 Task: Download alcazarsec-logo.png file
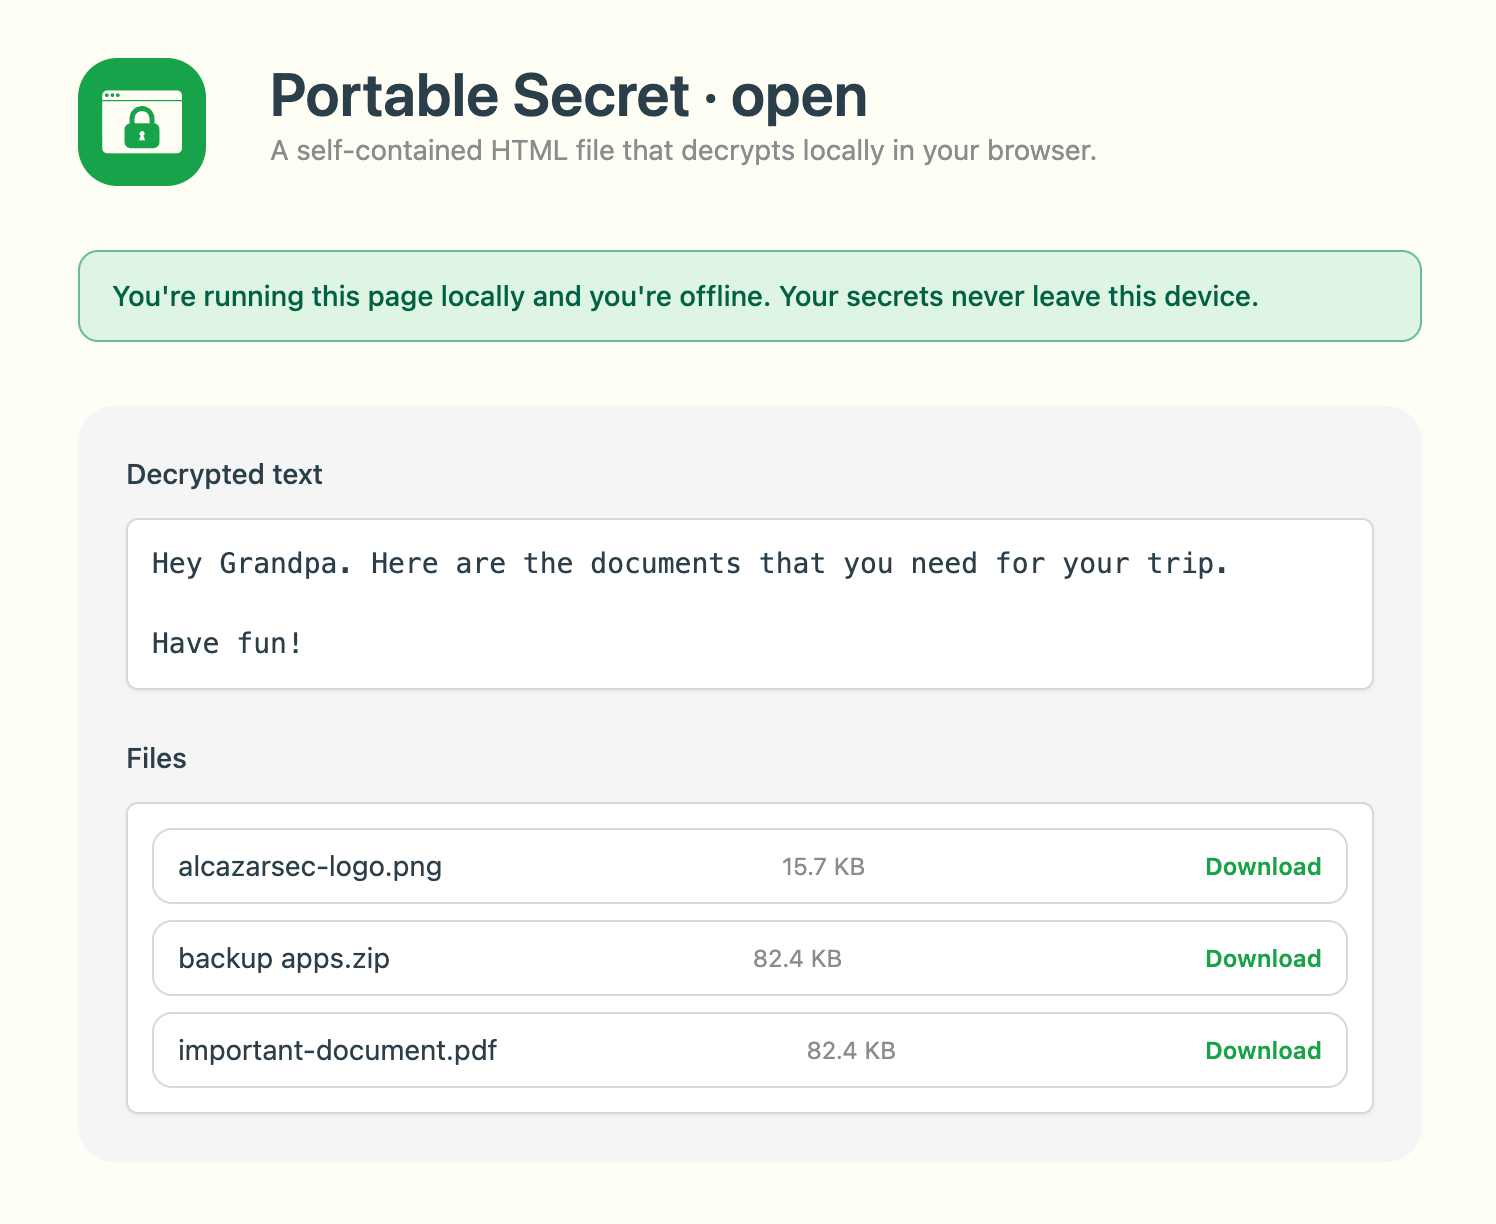1263,867
